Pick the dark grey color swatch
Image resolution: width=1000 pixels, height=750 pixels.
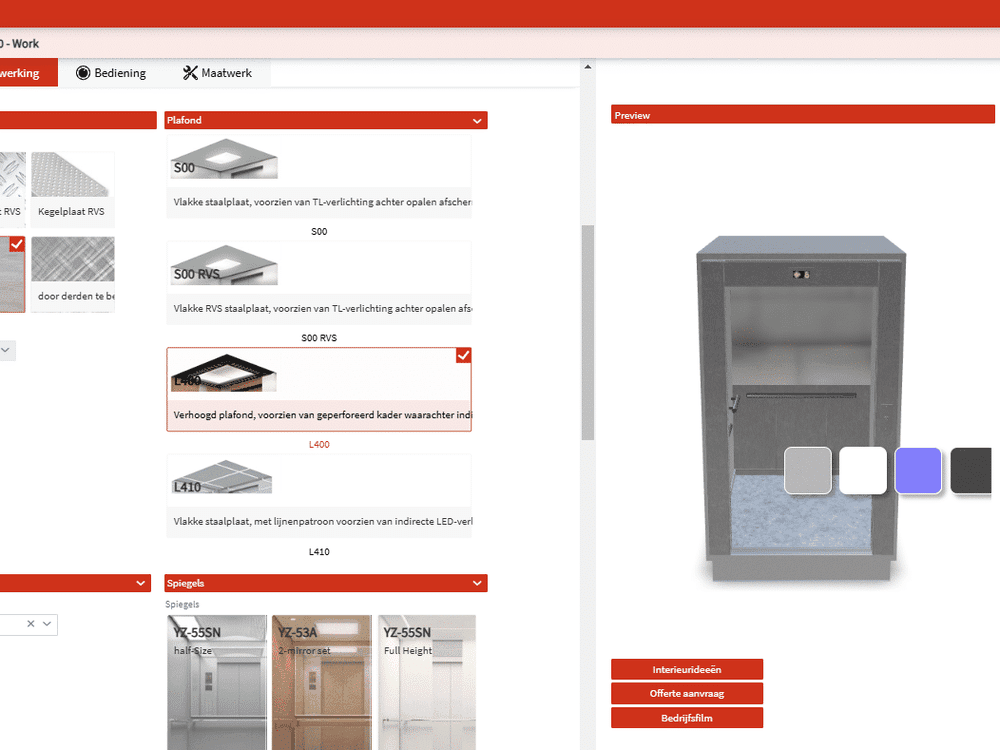(971, 471)
